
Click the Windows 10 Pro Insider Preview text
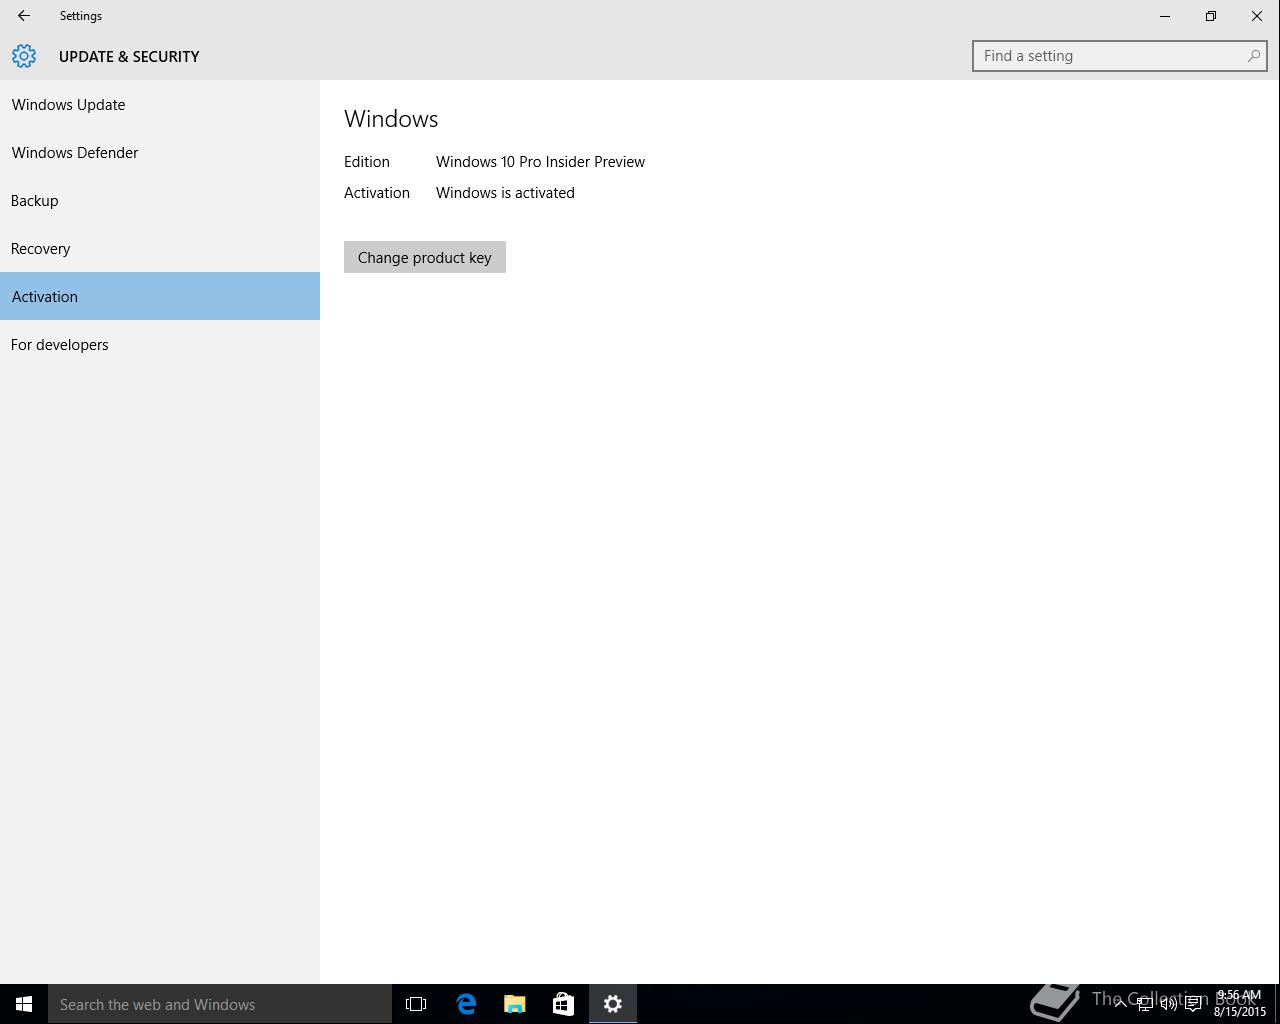(540, 161)
